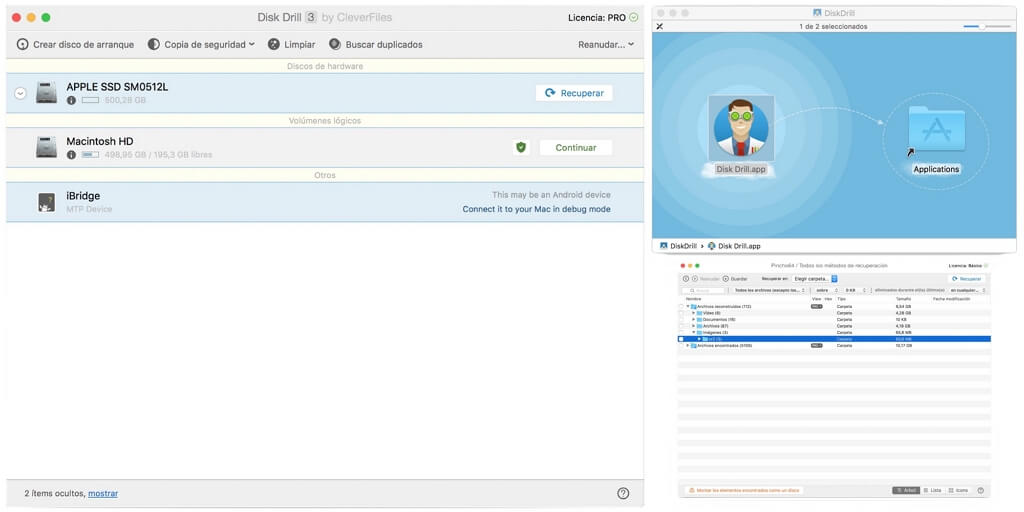This screenshot has height=512, width=1024.
Task: Click the Nombre column header
Action: pos(694,299)
